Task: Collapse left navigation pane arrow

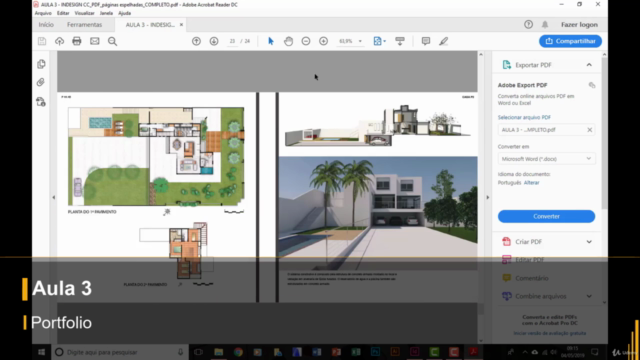Action: [53, 198]
